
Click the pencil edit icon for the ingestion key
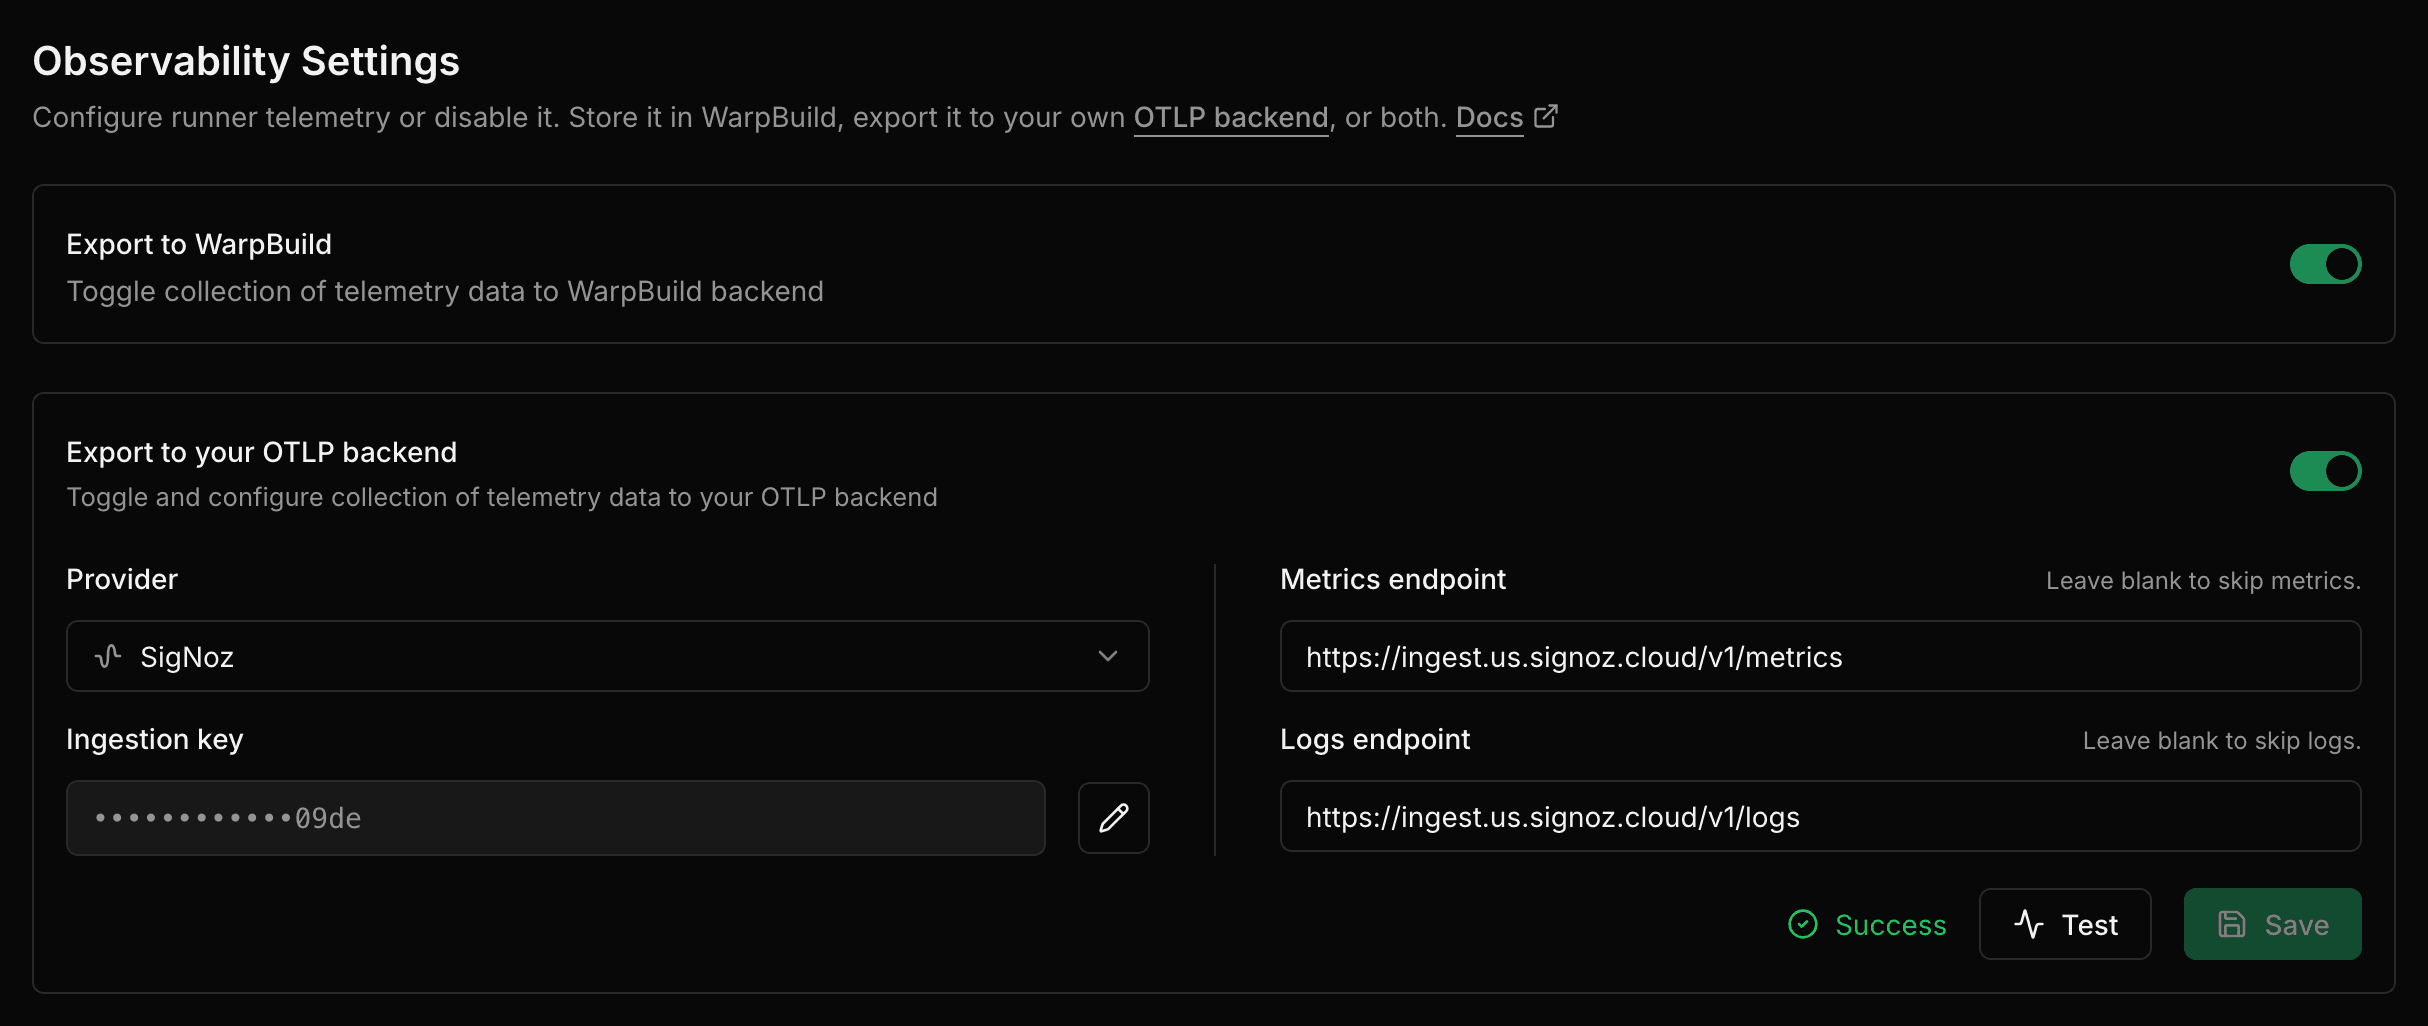[x=1113, y=817]
